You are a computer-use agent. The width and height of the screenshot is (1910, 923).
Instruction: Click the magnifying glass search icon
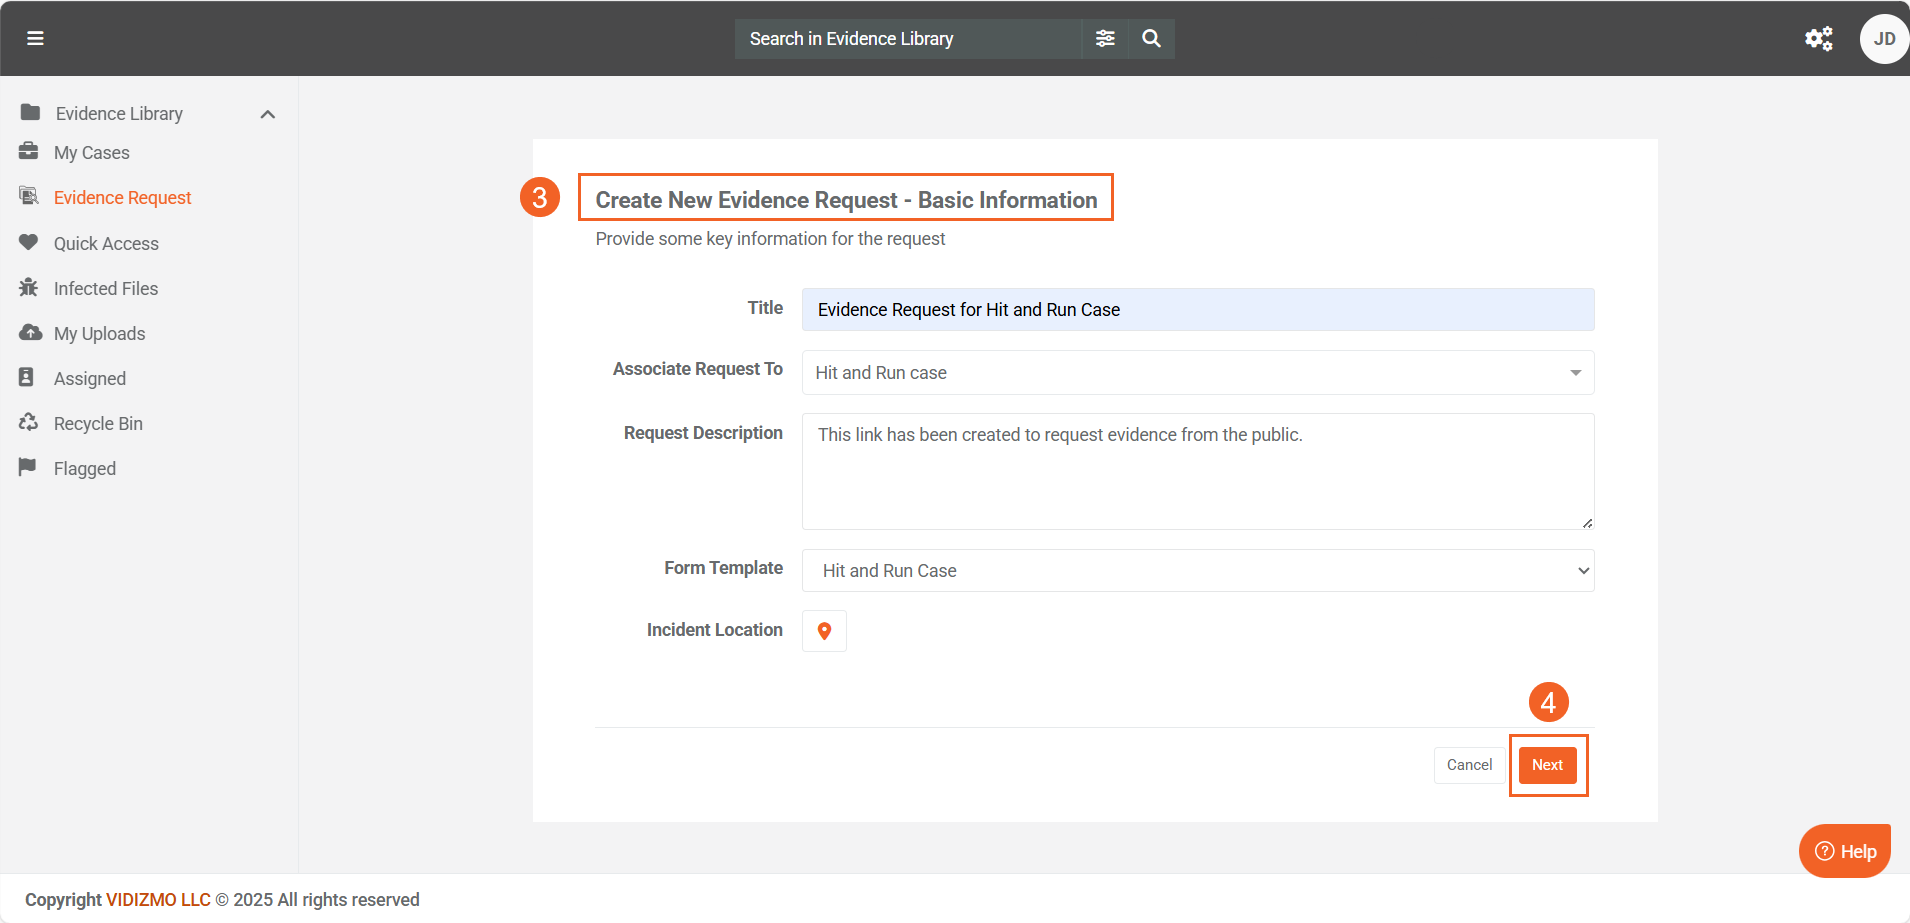(x=1151, y=38)
